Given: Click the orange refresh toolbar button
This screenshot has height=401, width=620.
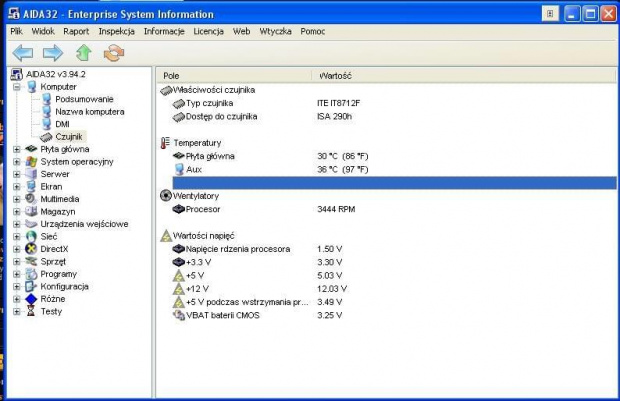Looking at the screenshot, I should coord(114,53).
